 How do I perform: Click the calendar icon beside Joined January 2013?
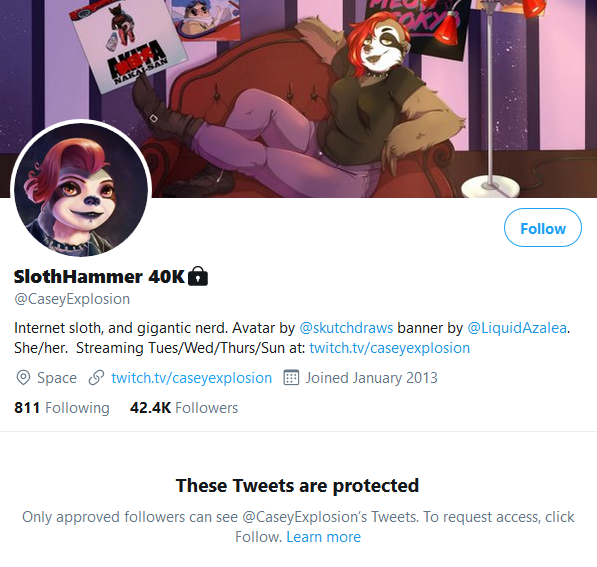coord(291,377)
